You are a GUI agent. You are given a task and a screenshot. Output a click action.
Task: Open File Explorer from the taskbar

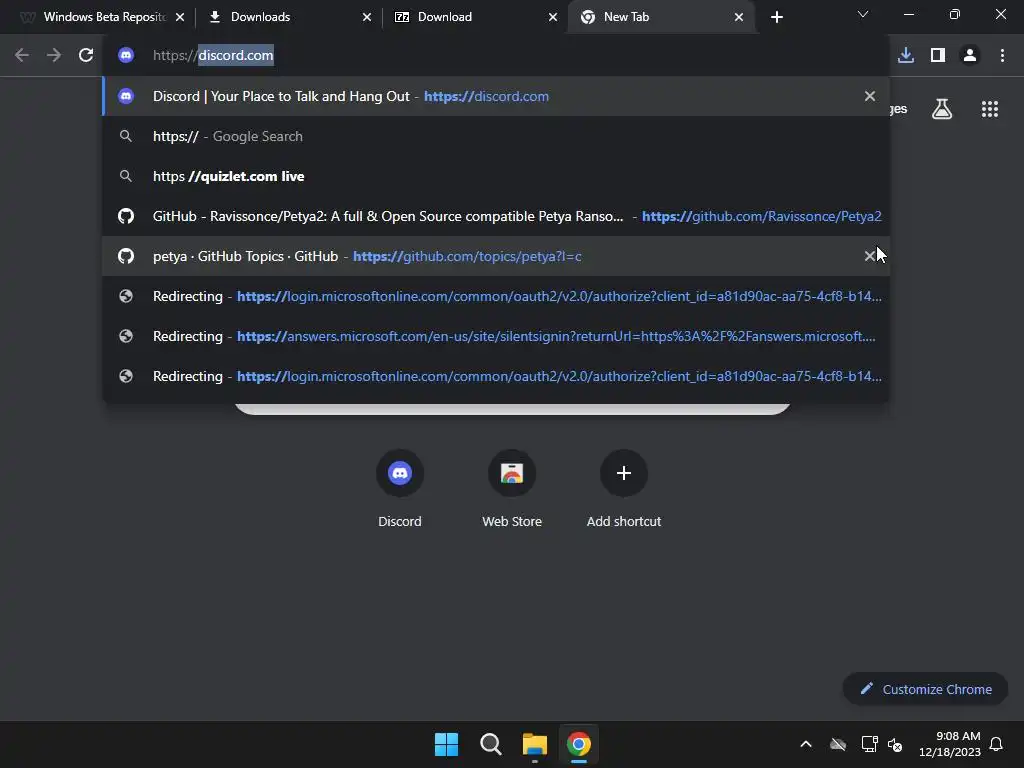click(x=534, y=744)
